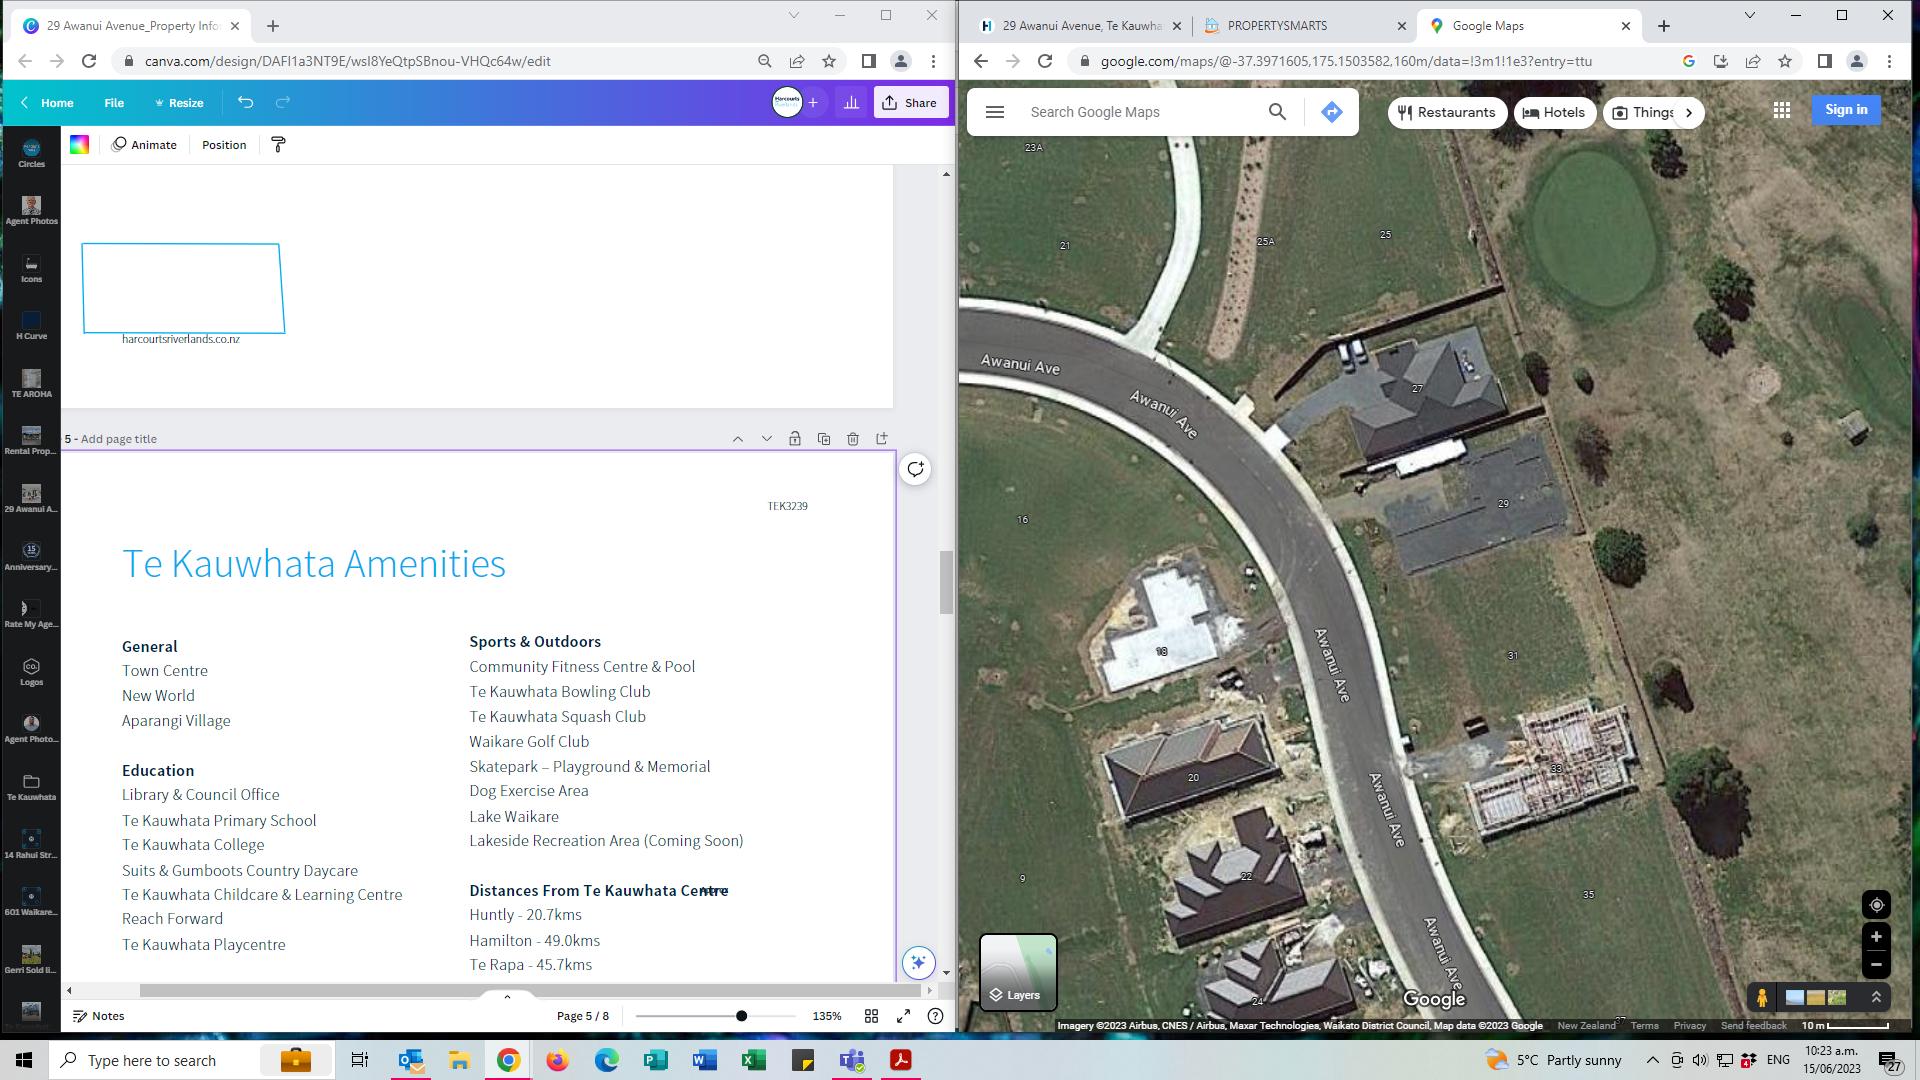Screen dimensions: 1920x1080
Task: Click the copy style paint roller icon
Action: point(279,145)
